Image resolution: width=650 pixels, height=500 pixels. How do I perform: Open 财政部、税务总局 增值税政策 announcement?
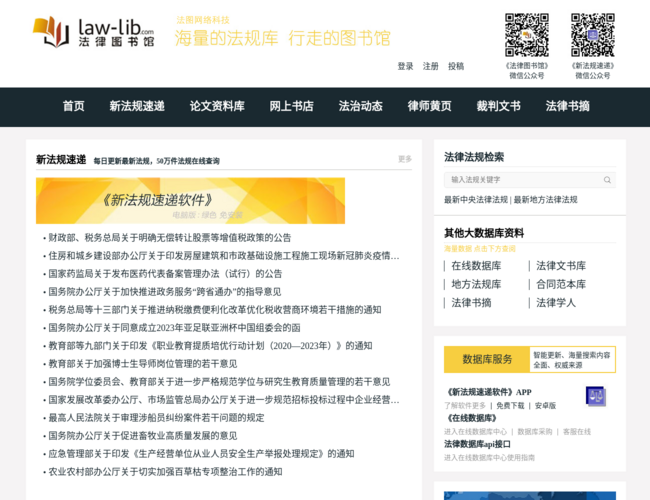[170, 238]
